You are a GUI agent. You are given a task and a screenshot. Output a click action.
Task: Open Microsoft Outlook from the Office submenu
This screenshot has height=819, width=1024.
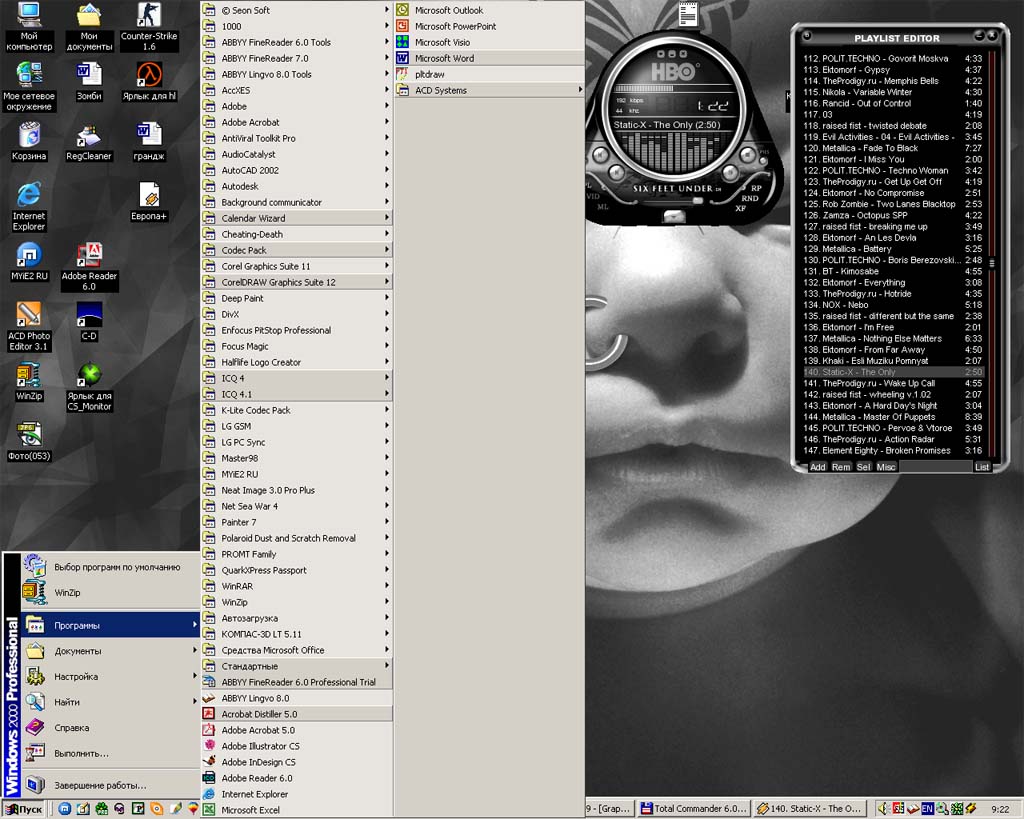coord(489,10)
